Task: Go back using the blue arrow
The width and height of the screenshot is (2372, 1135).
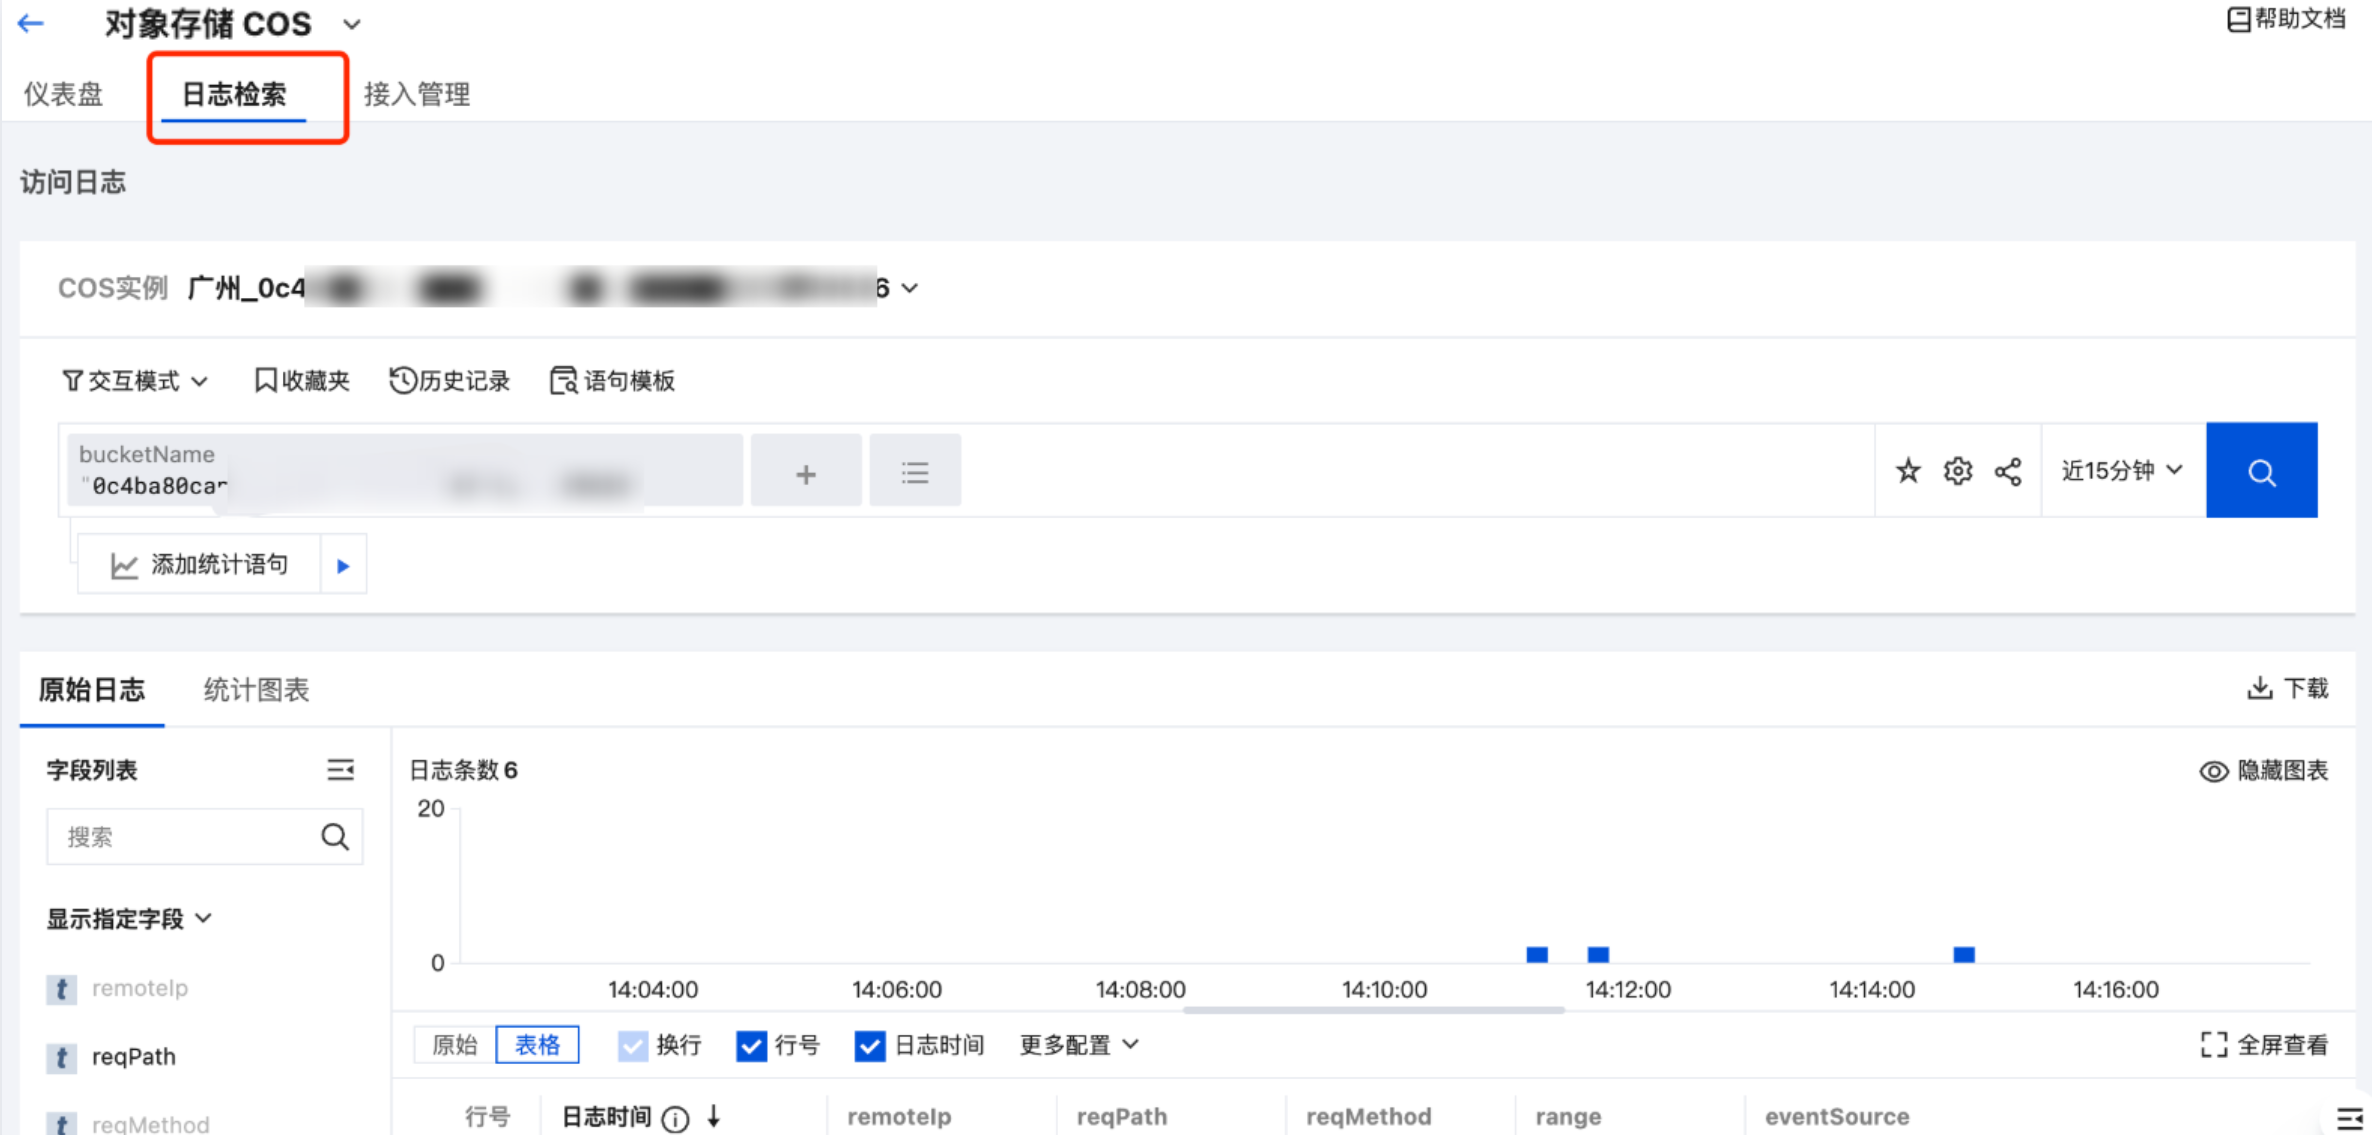Action: [x=31, y=23]
